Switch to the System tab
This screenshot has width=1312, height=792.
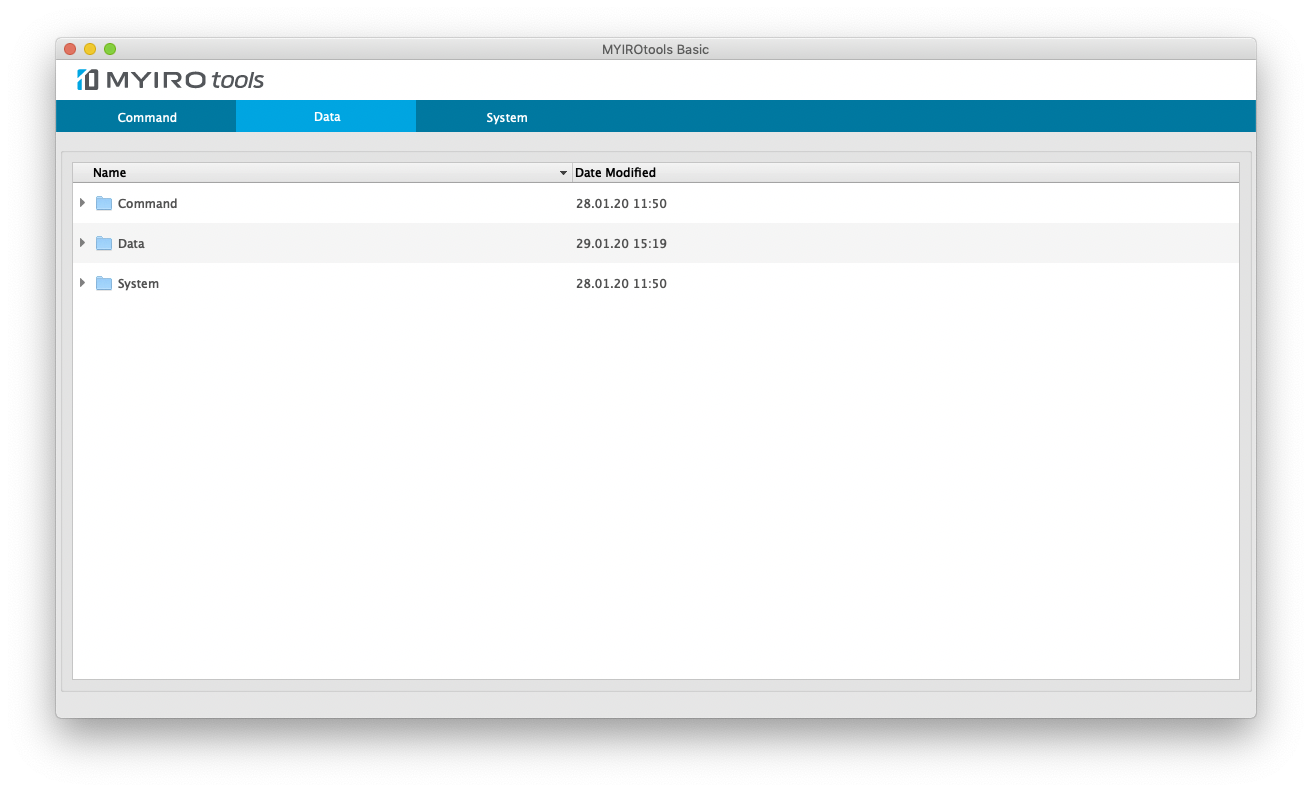tap(506, 117)
